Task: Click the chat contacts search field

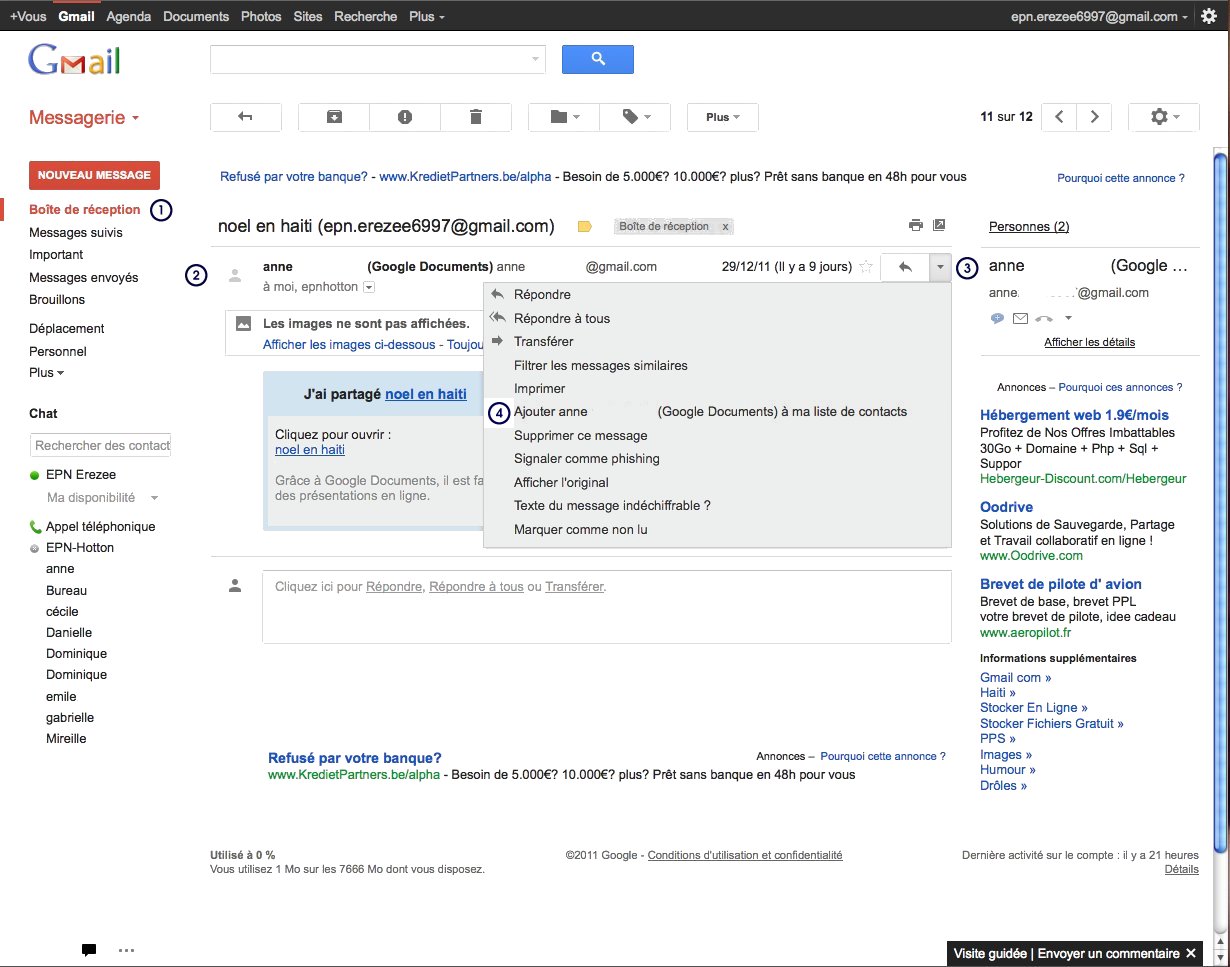Action: point(100,445)
